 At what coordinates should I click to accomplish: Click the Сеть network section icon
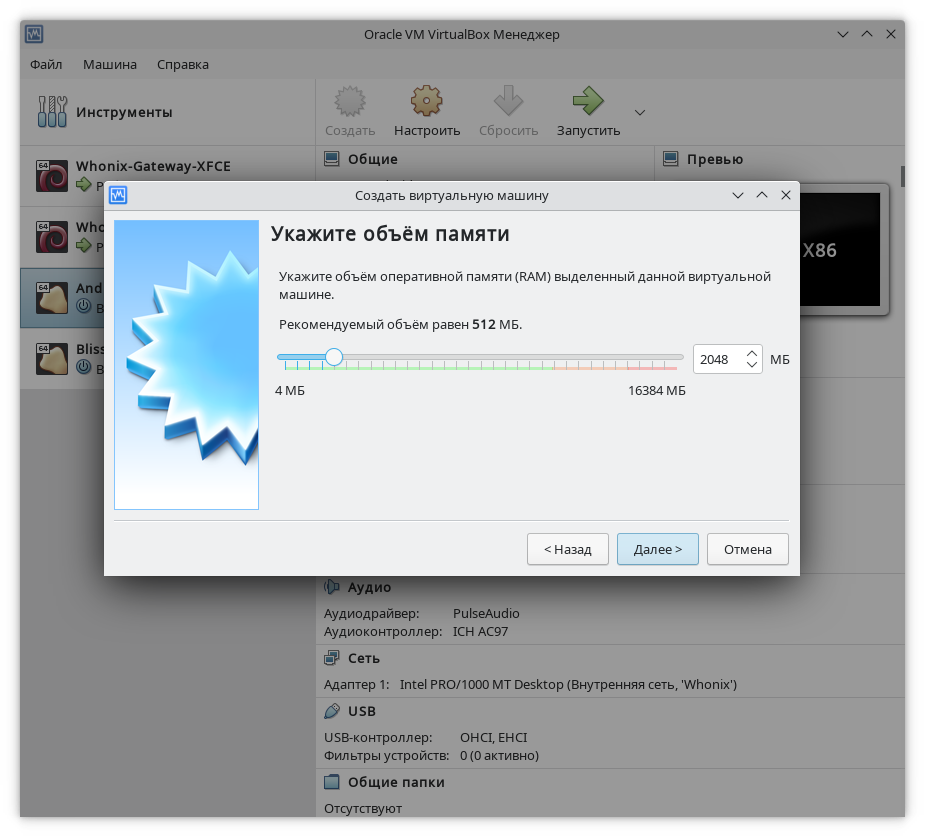pyautogui.click(x=332, y=658)
